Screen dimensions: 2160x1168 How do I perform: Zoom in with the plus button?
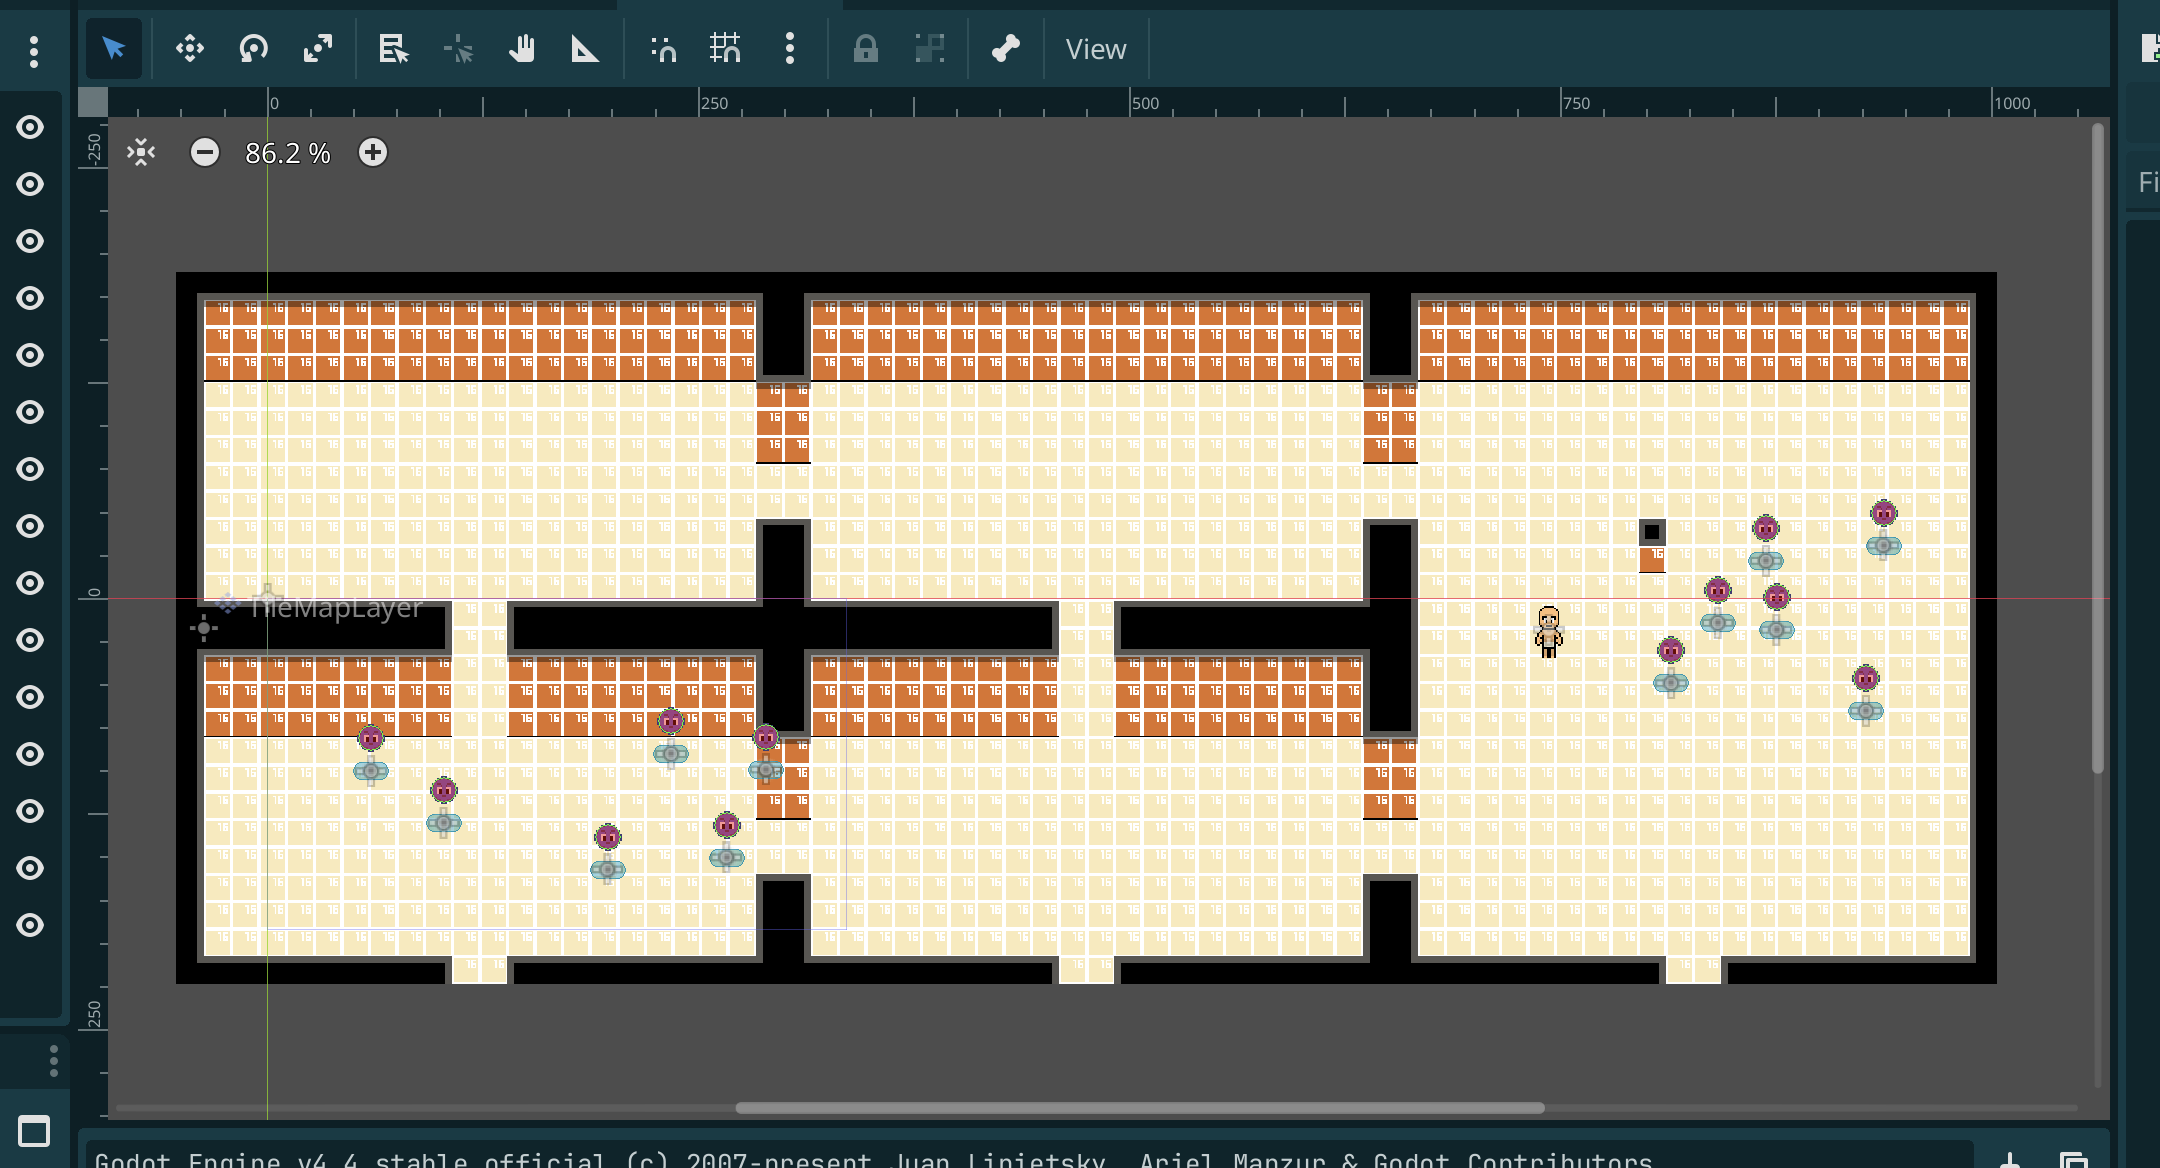(x=373, y=152)
